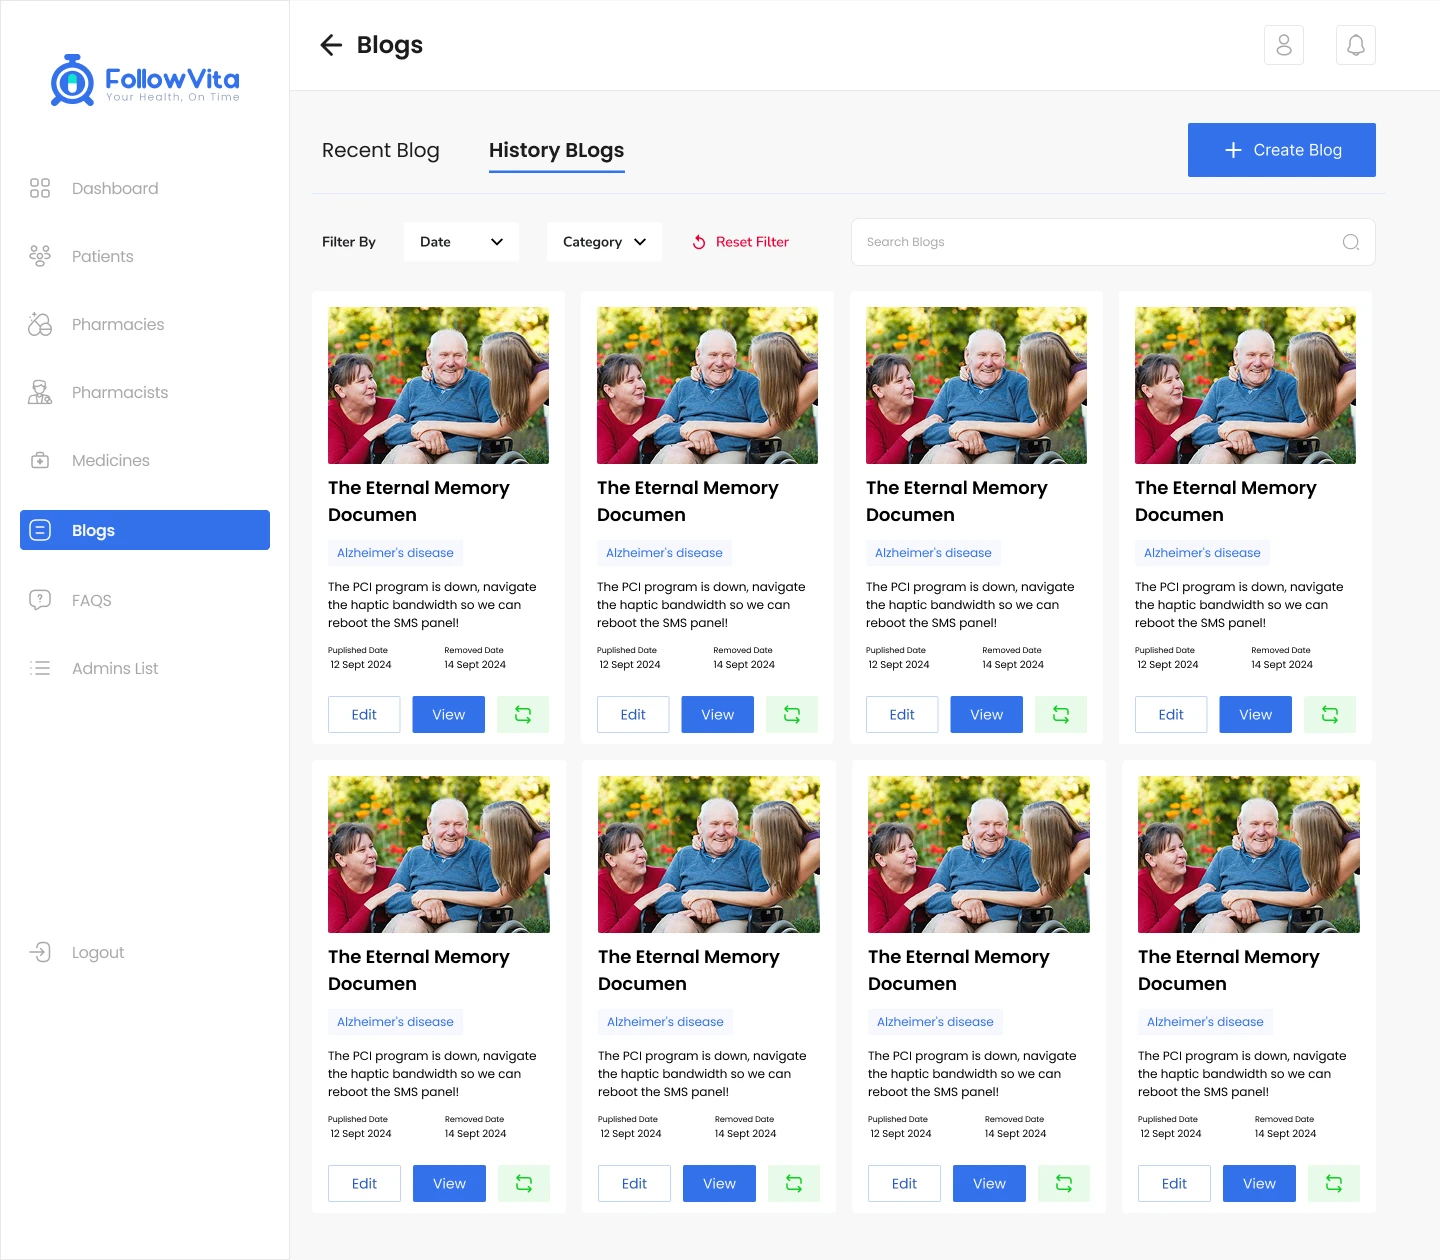Click Edit on the first blog card

(364, 714)
